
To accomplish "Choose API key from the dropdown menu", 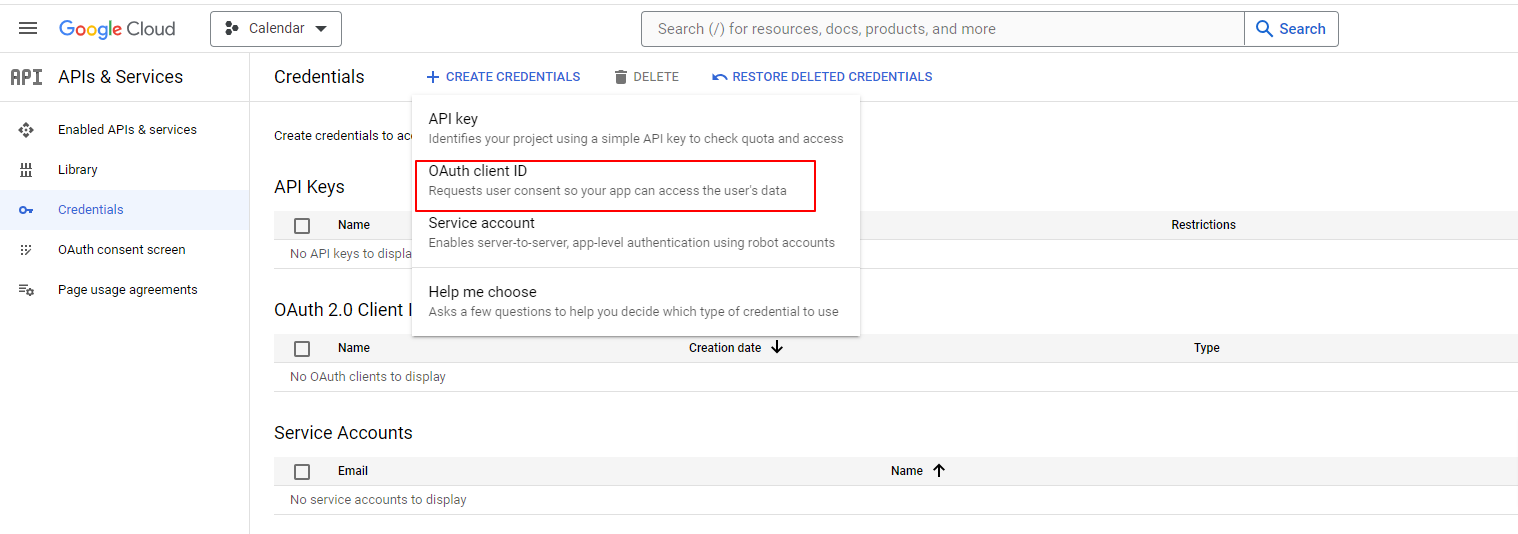I will [x=636, y=128].
